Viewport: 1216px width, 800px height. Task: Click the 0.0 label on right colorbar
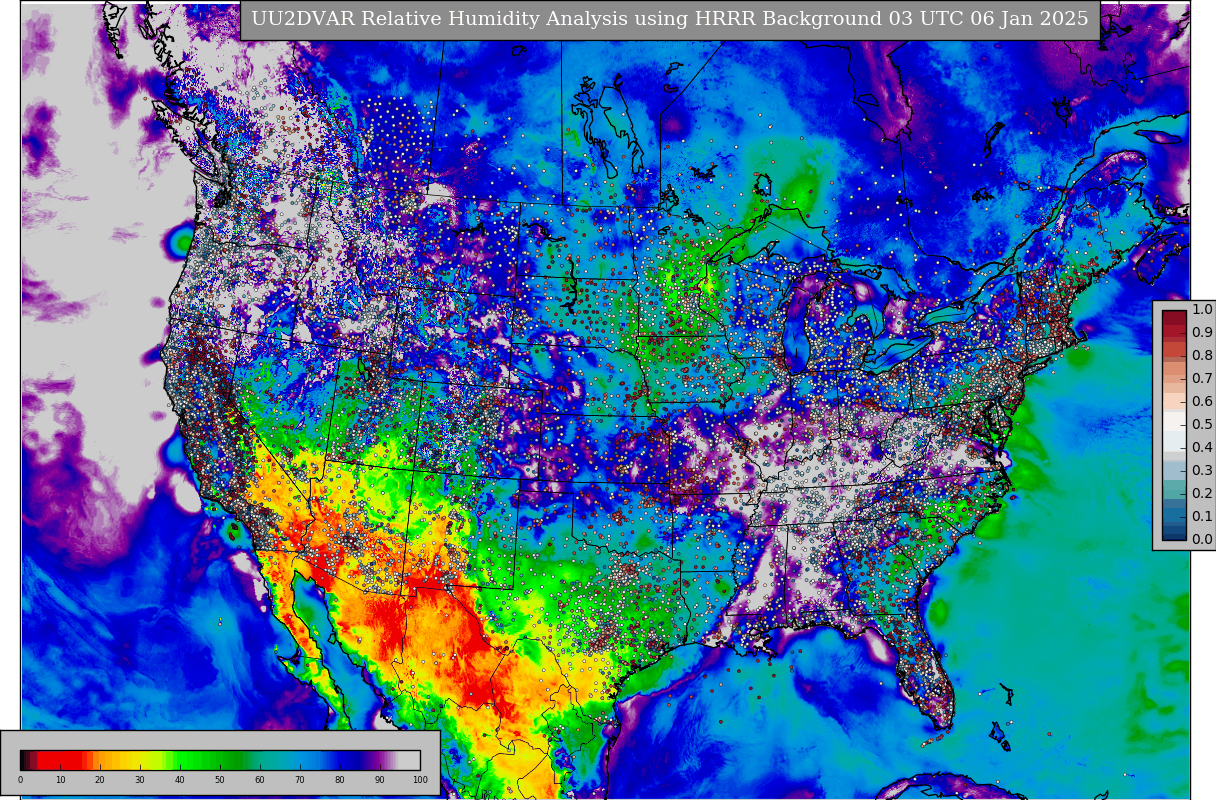1202,540
